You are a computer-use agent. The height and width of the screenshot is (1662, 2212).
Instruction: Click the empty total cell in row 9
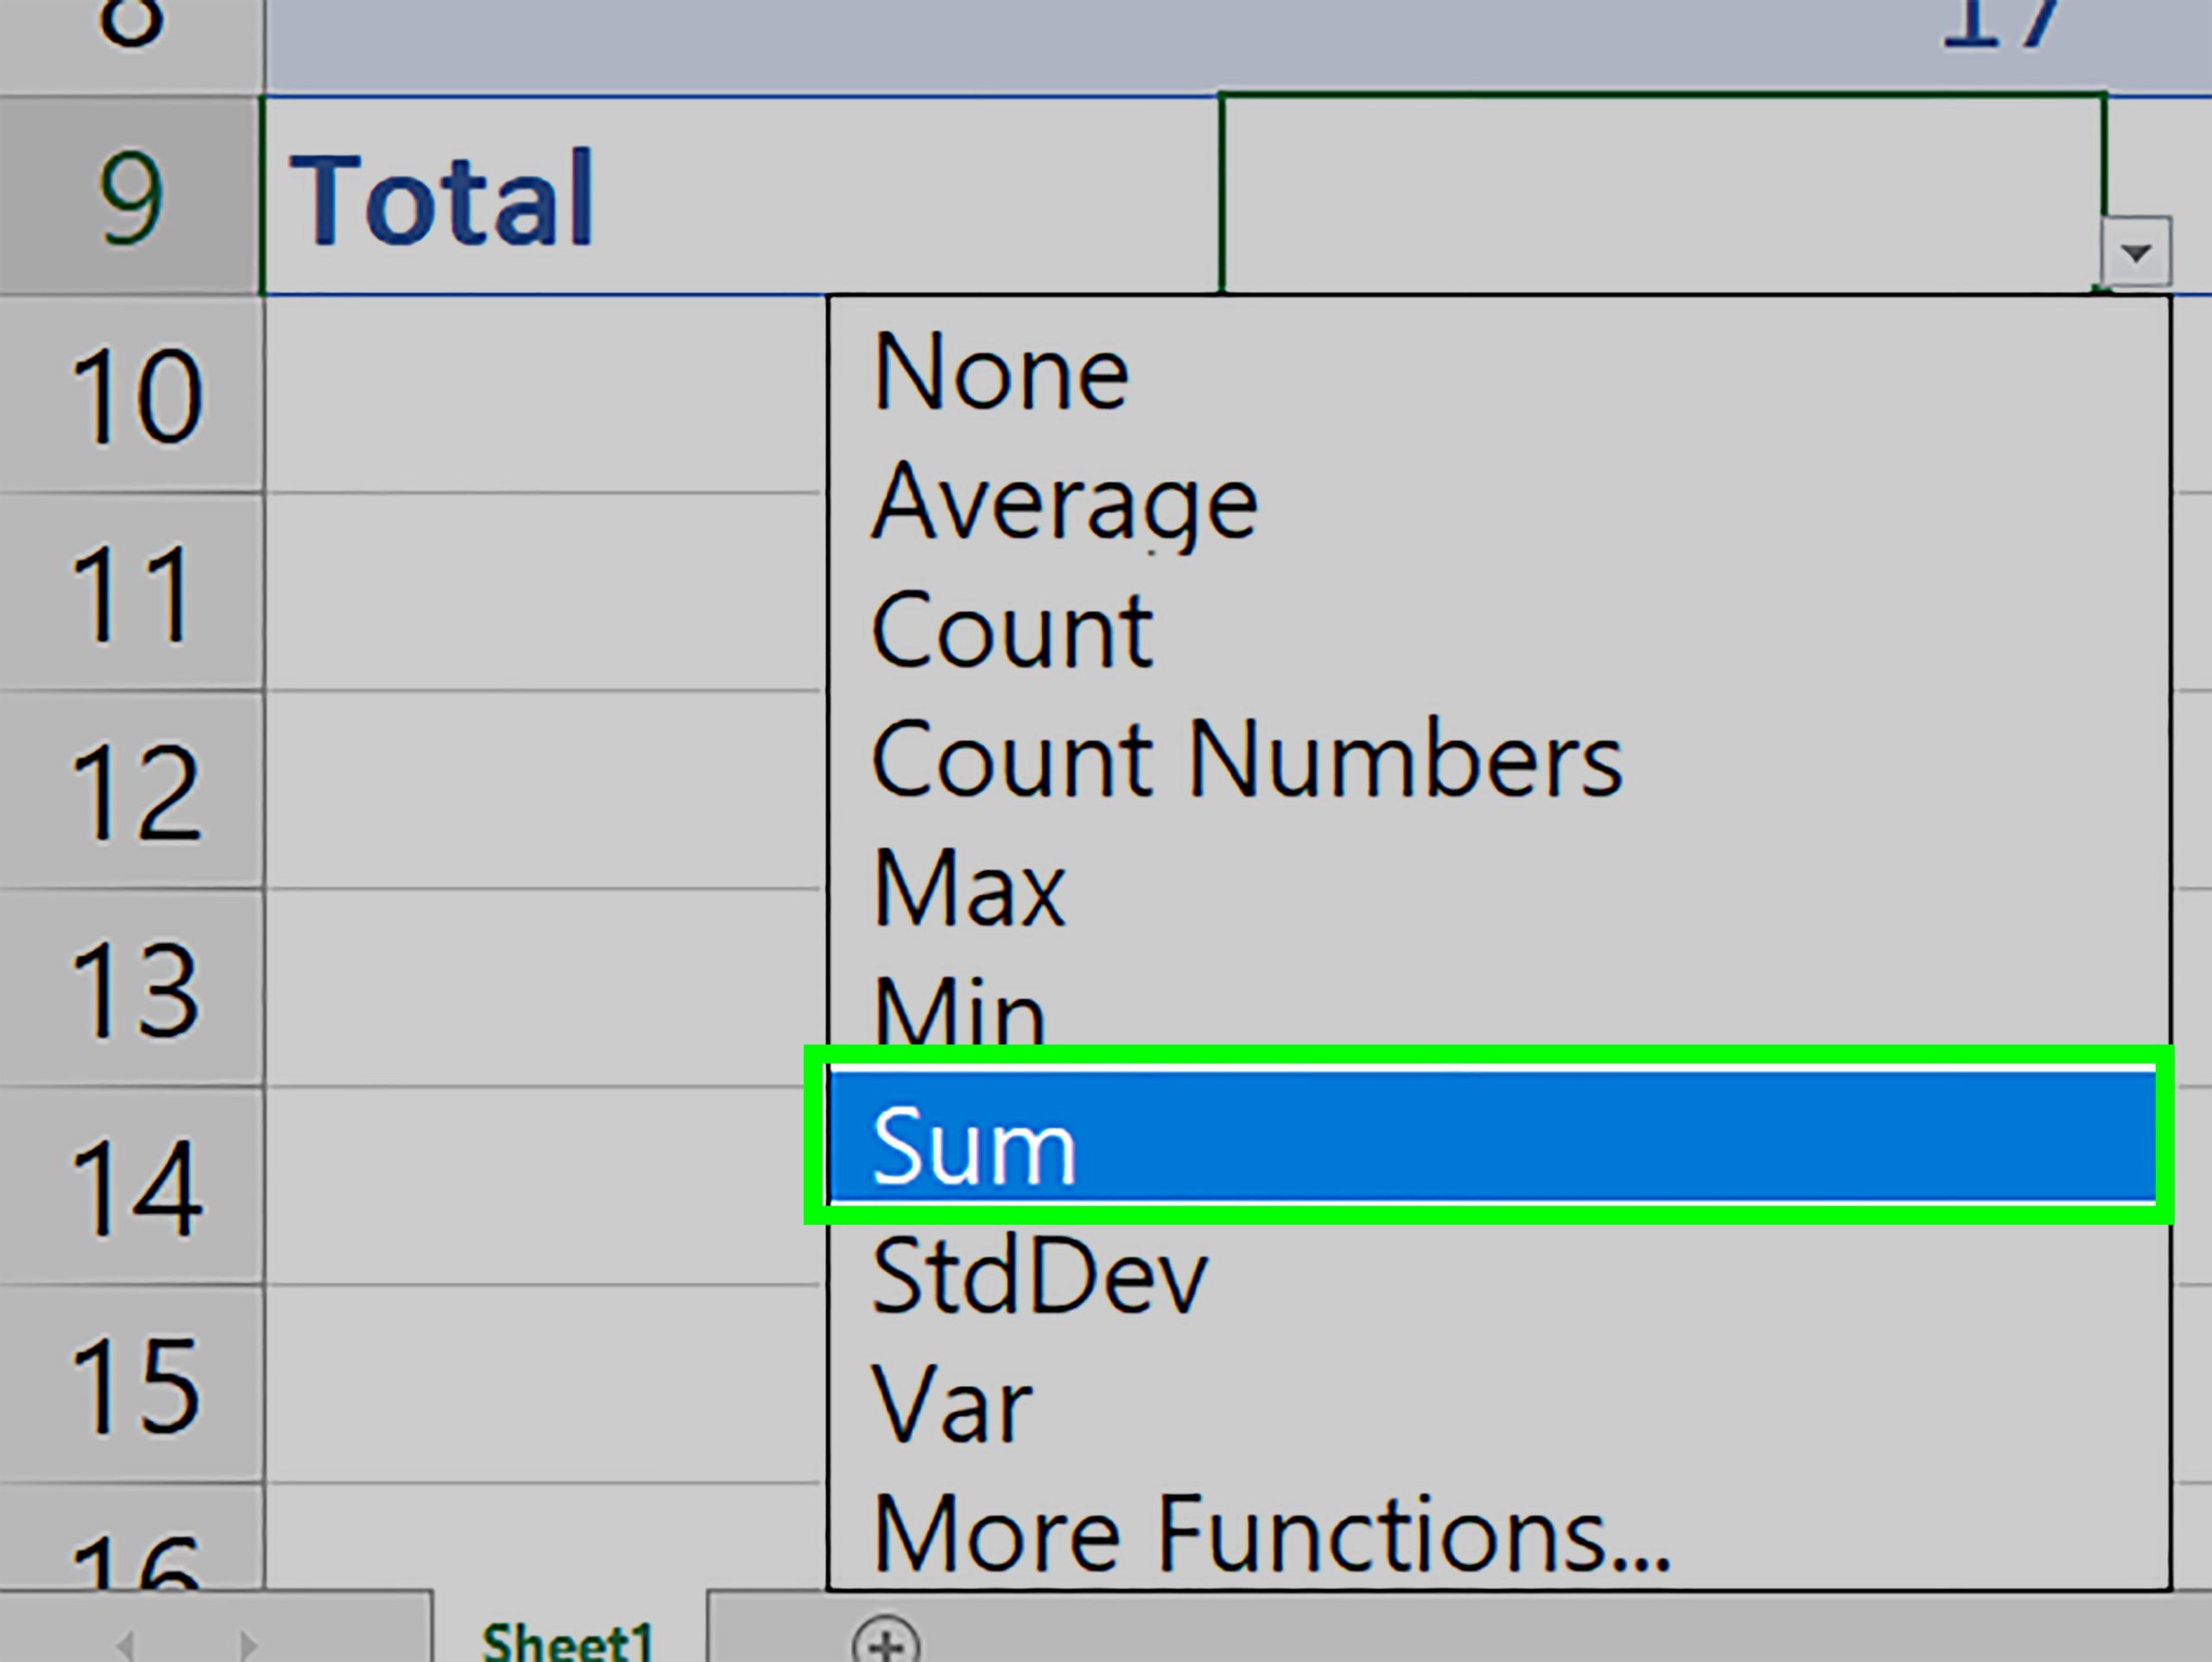point(1663,193)
